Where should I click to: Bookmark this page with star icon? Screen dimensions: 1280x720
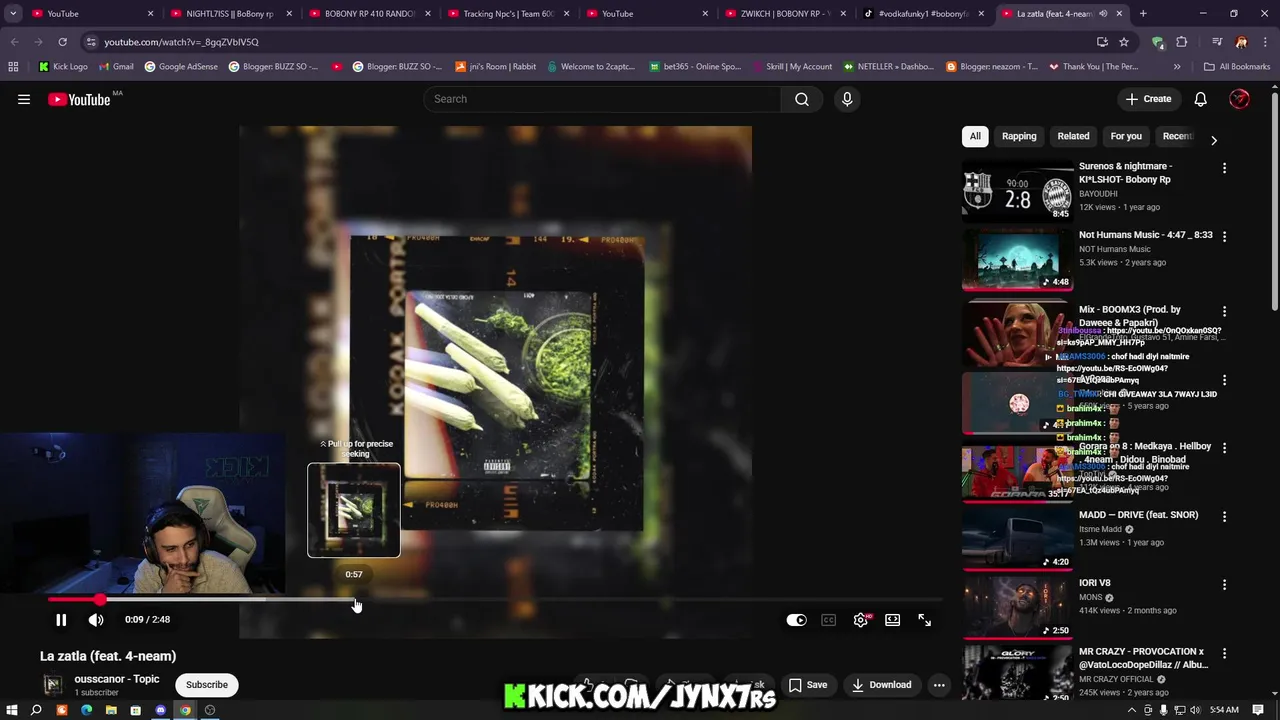pyautogui.click(x=1124, y=42)
